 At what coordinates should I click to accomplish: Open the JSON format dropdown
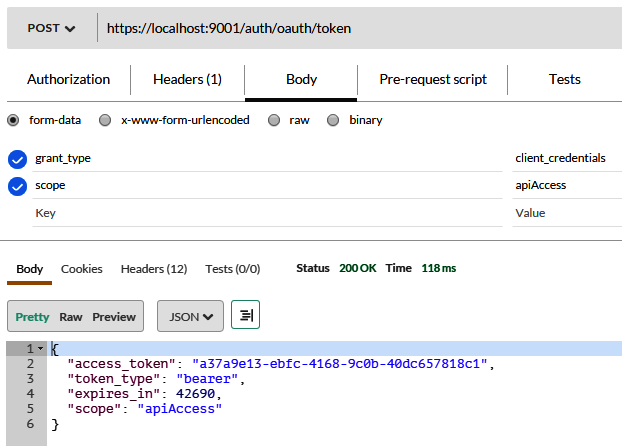pos(190,316)
